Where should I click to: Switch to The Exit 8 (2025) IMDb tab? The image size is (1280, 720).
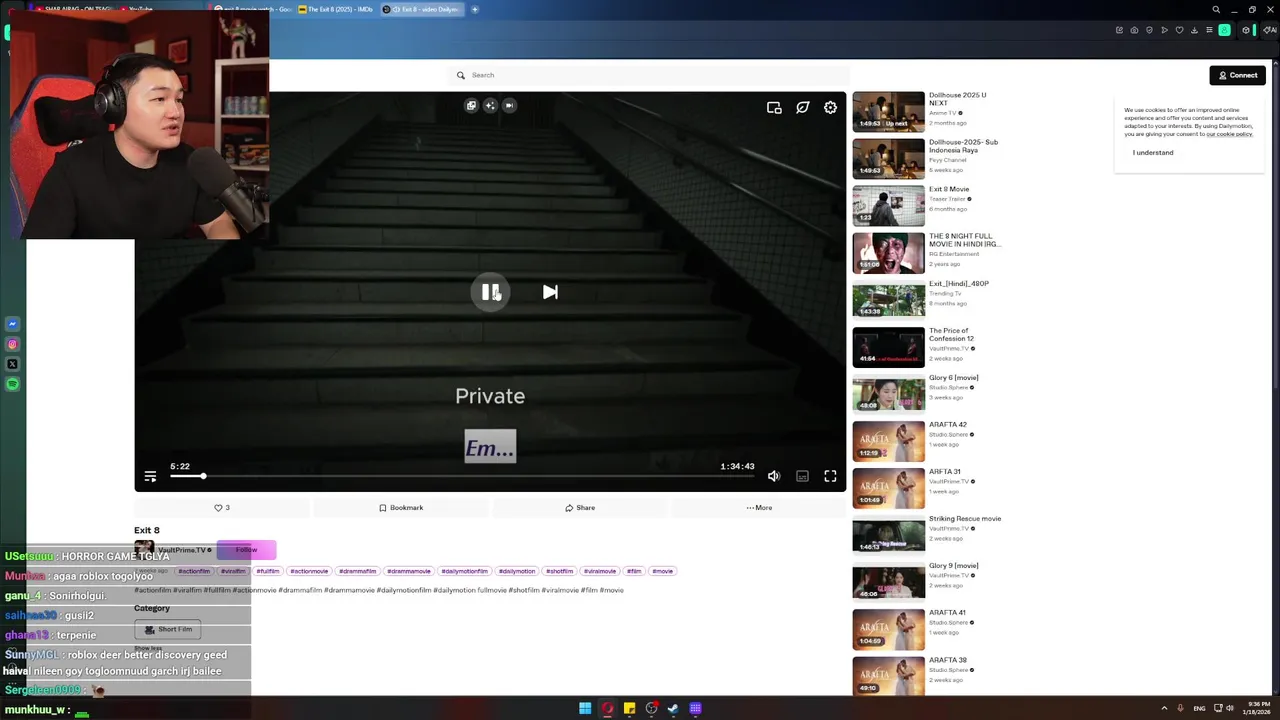point(337,9)
